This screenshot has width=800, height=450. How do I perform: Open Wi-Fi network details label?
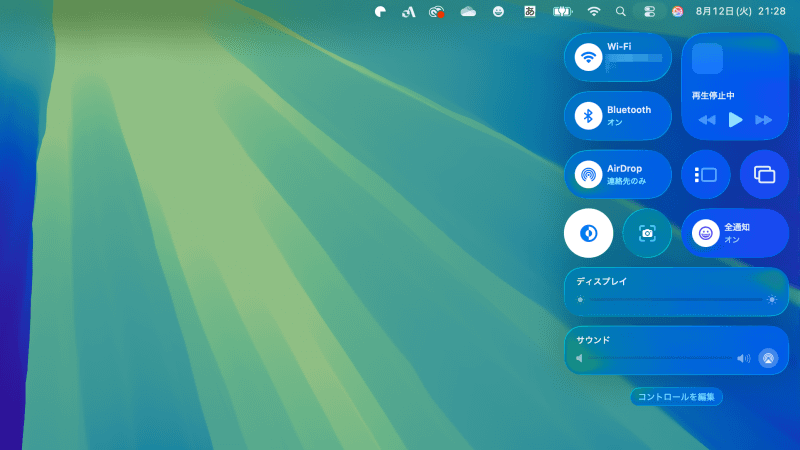634,57
